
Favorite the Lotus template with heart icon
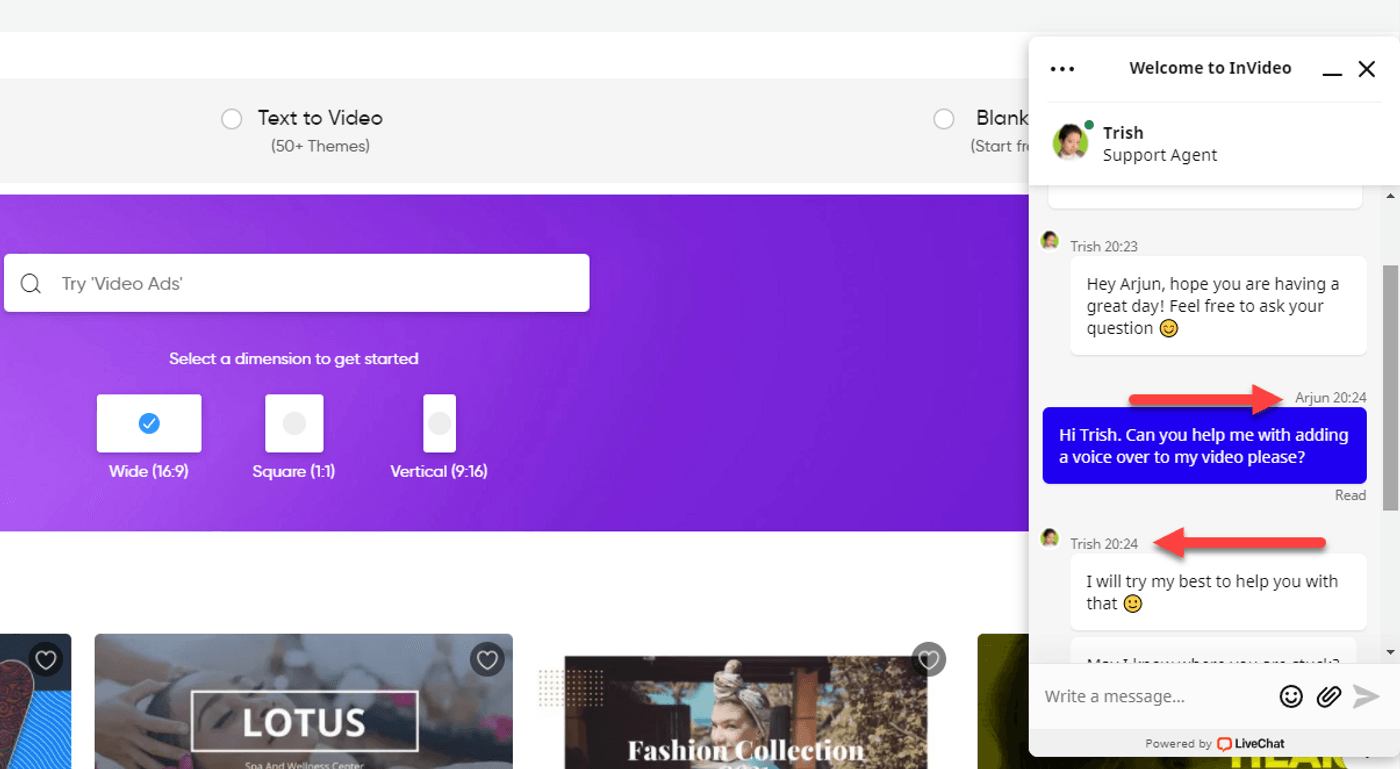tap(487, 659)
